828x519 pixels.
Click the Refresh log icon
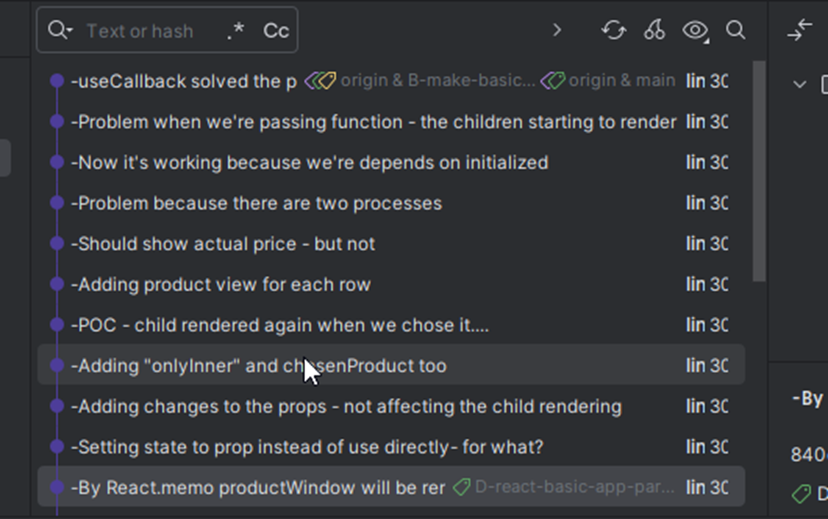pos(614,30)
